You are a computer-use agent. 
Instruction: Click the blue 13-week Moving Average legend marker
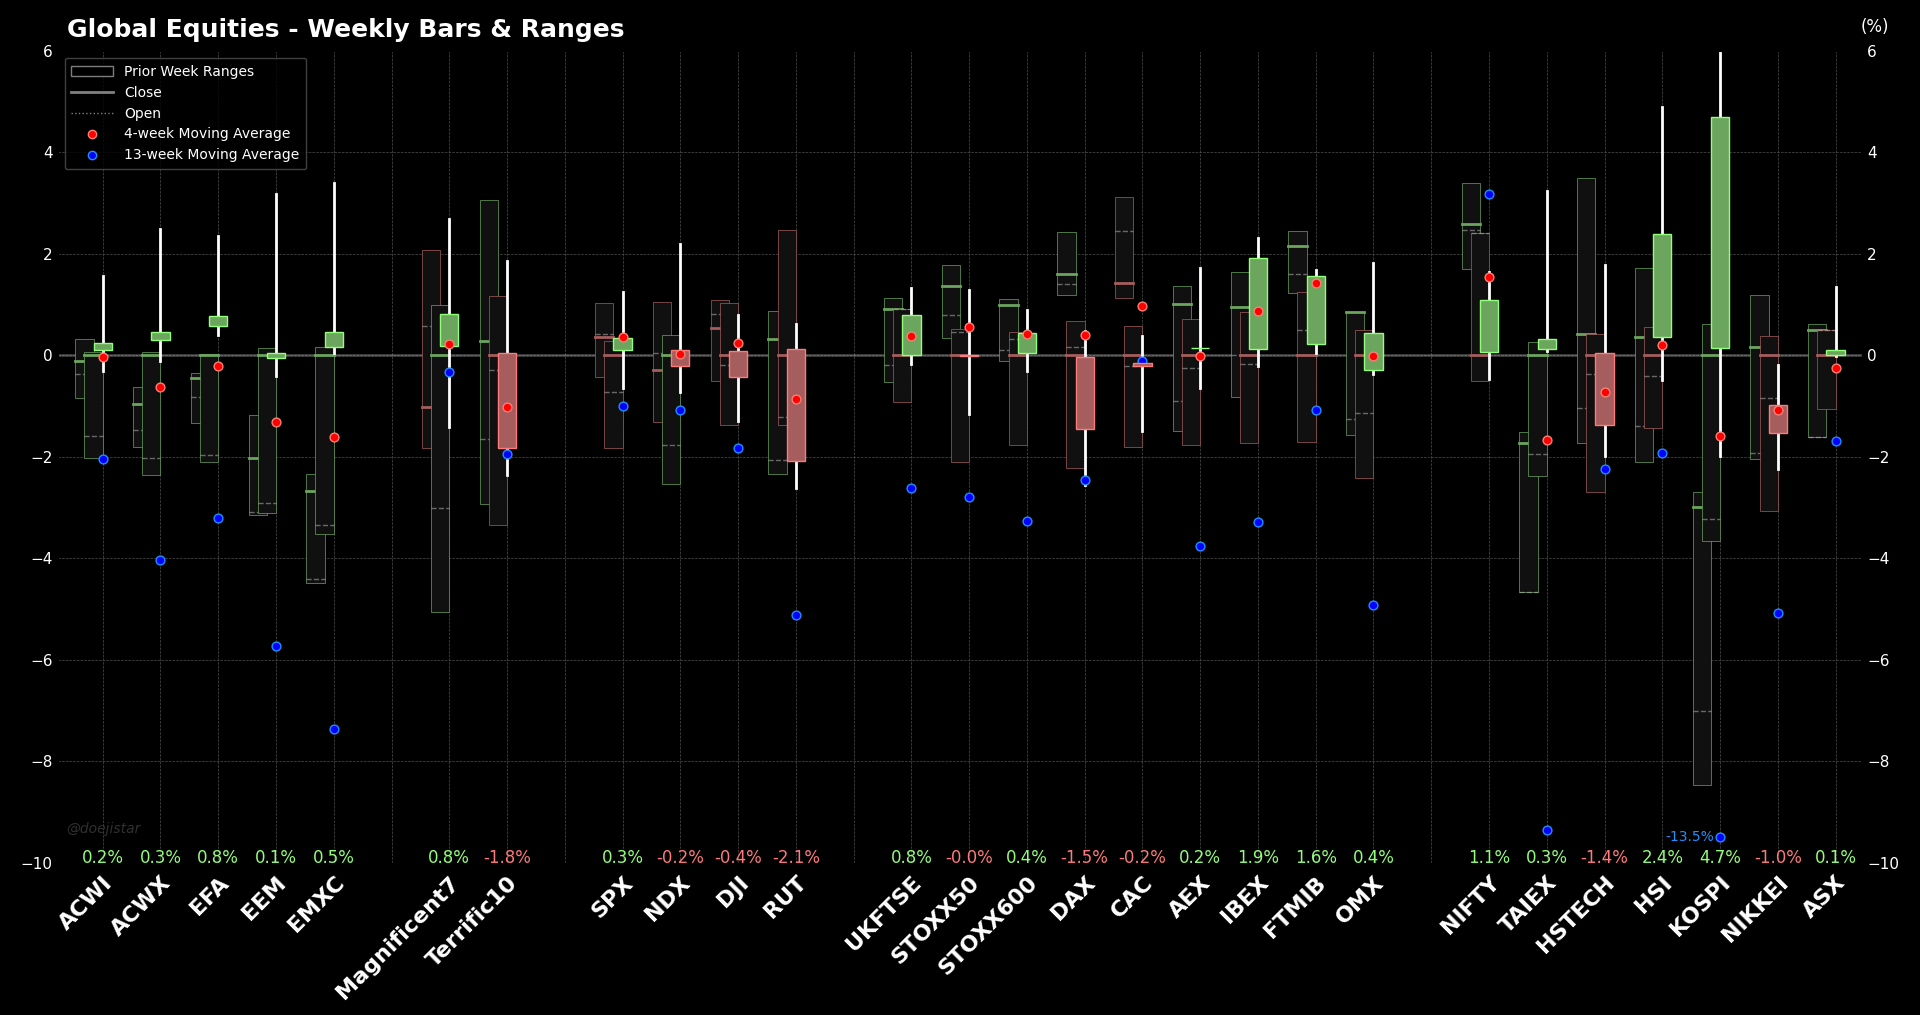[92, 155]
